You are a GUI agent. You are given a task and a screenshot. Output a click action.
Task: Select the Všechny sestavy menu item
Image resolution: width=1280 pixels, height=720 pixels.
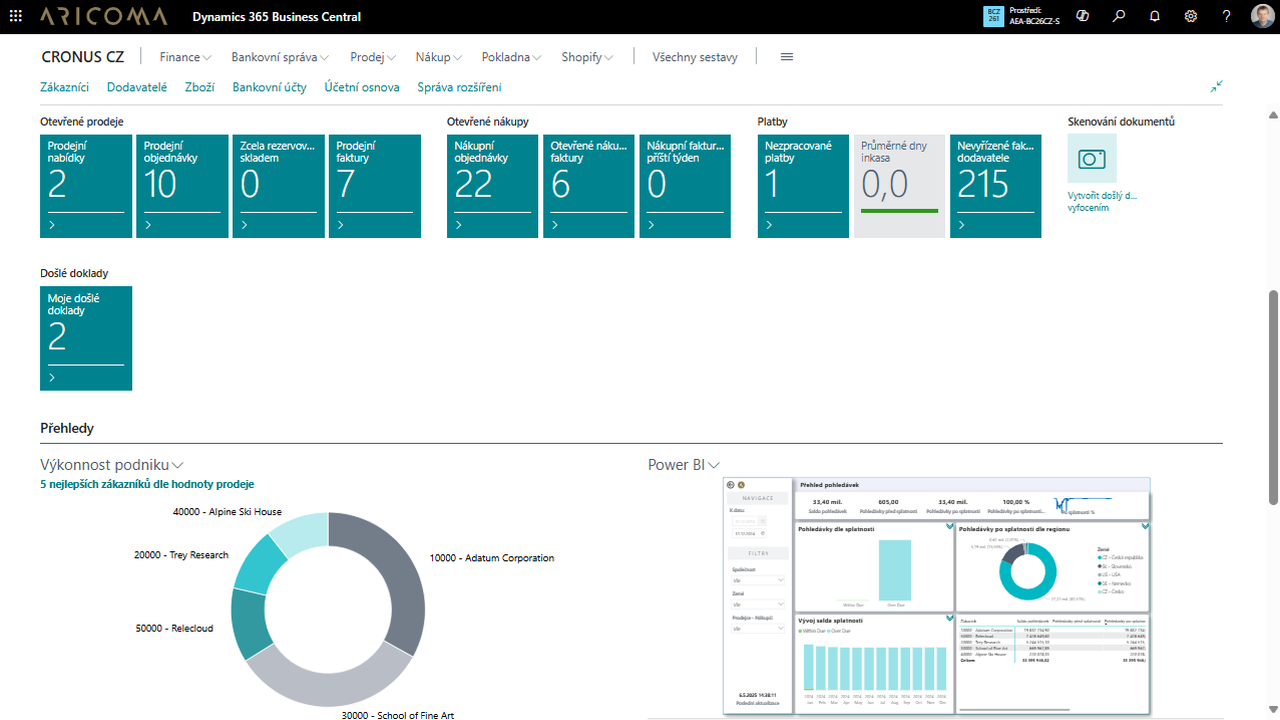pos(695,57)
